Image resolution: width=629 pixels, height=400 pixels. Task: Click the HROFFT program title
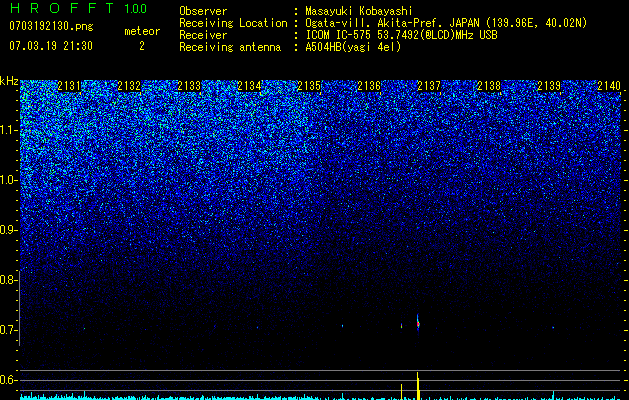pos(62,8)
